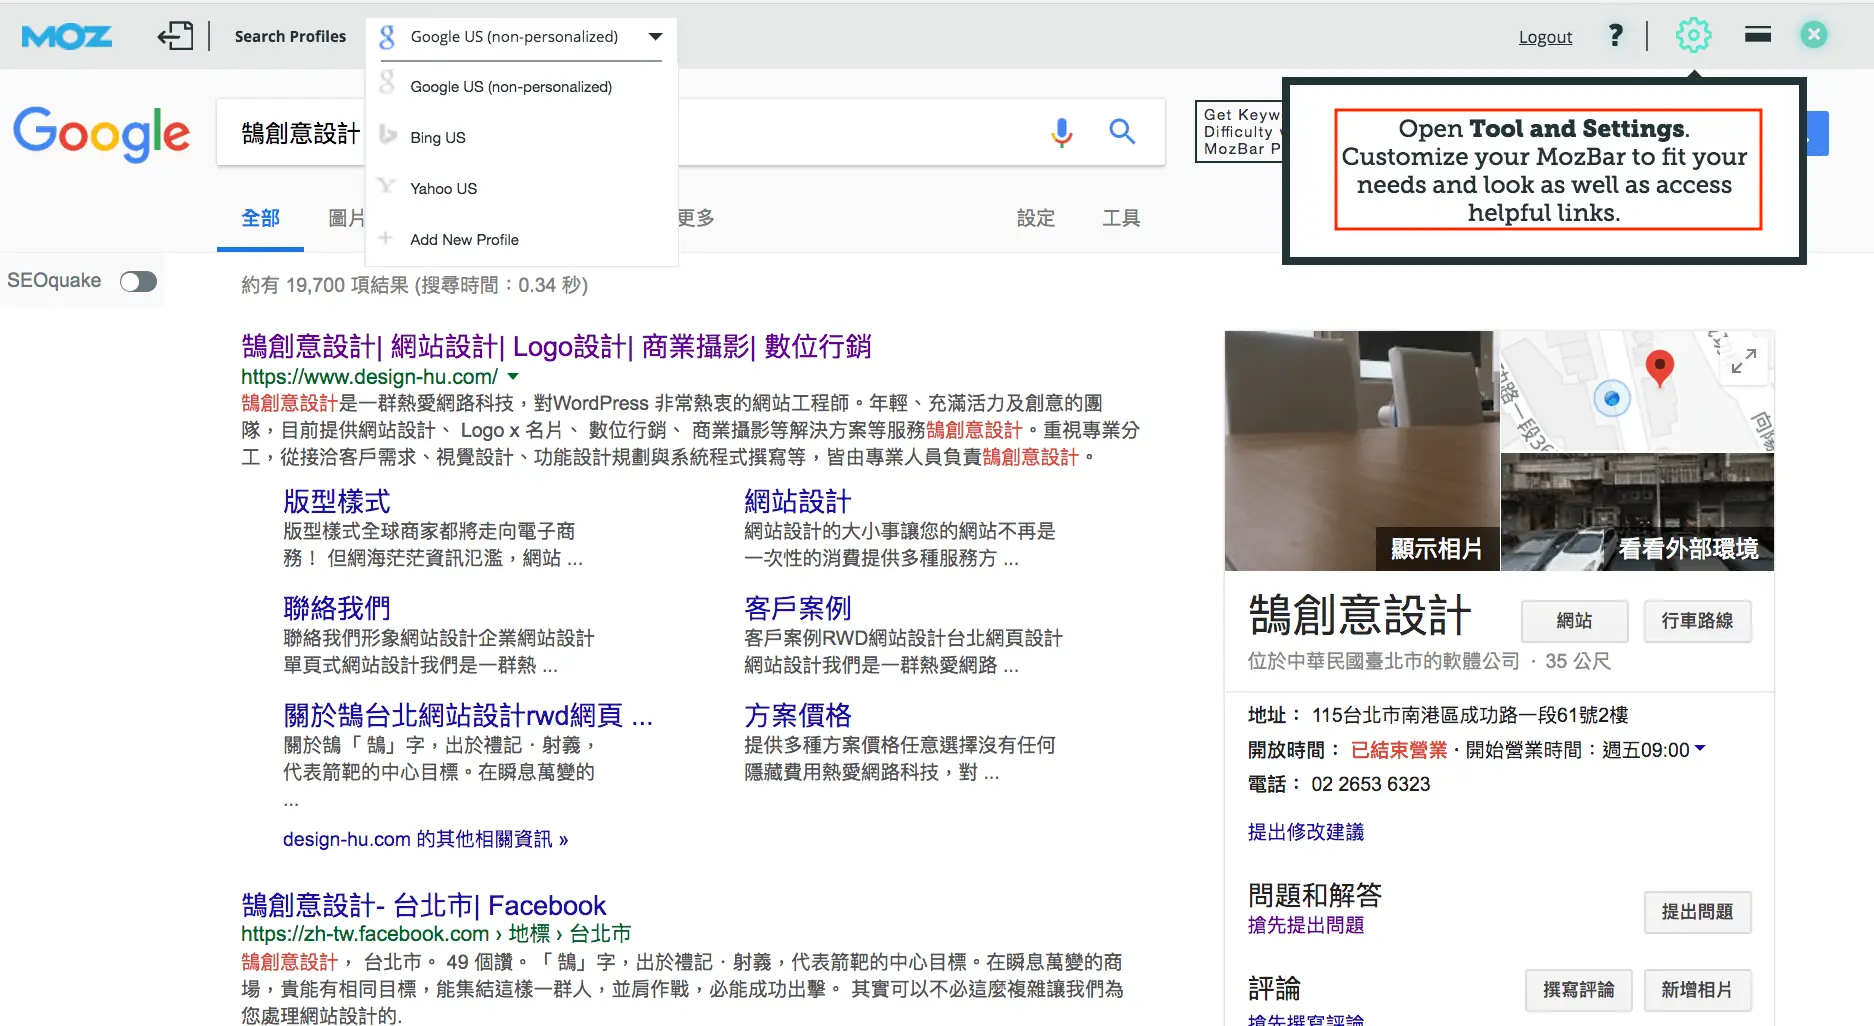Click design-hu.com 的其他相關資訊 link
Viewport: 1874px width, 1026px height.
(x=425, y=839)
